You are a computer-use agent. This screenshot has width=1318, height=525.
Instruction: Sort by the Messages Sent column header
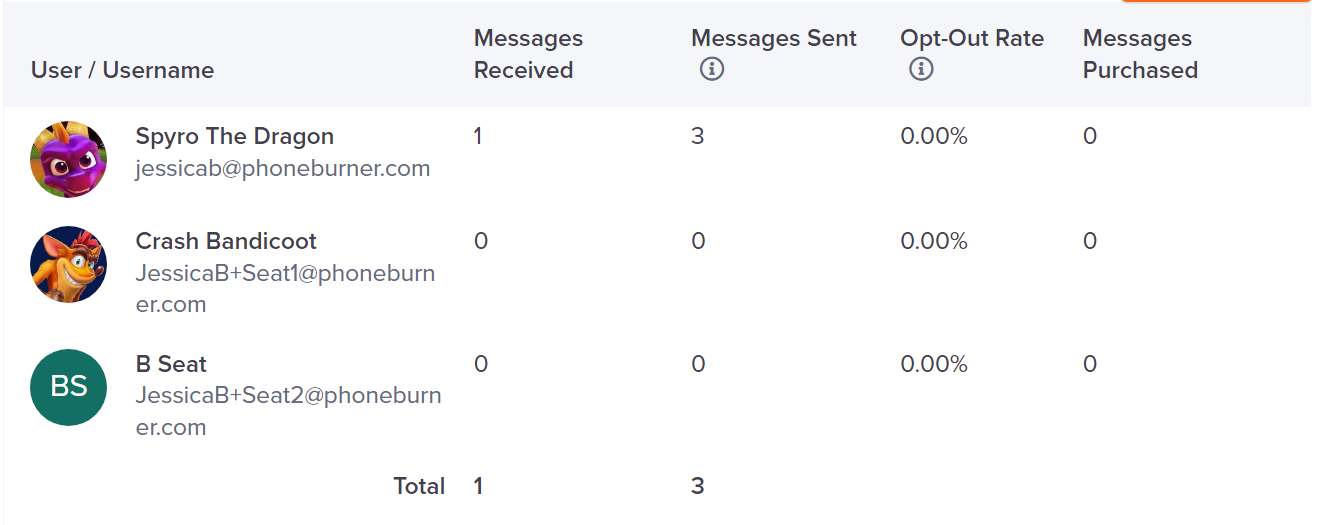tap(774, 38)
